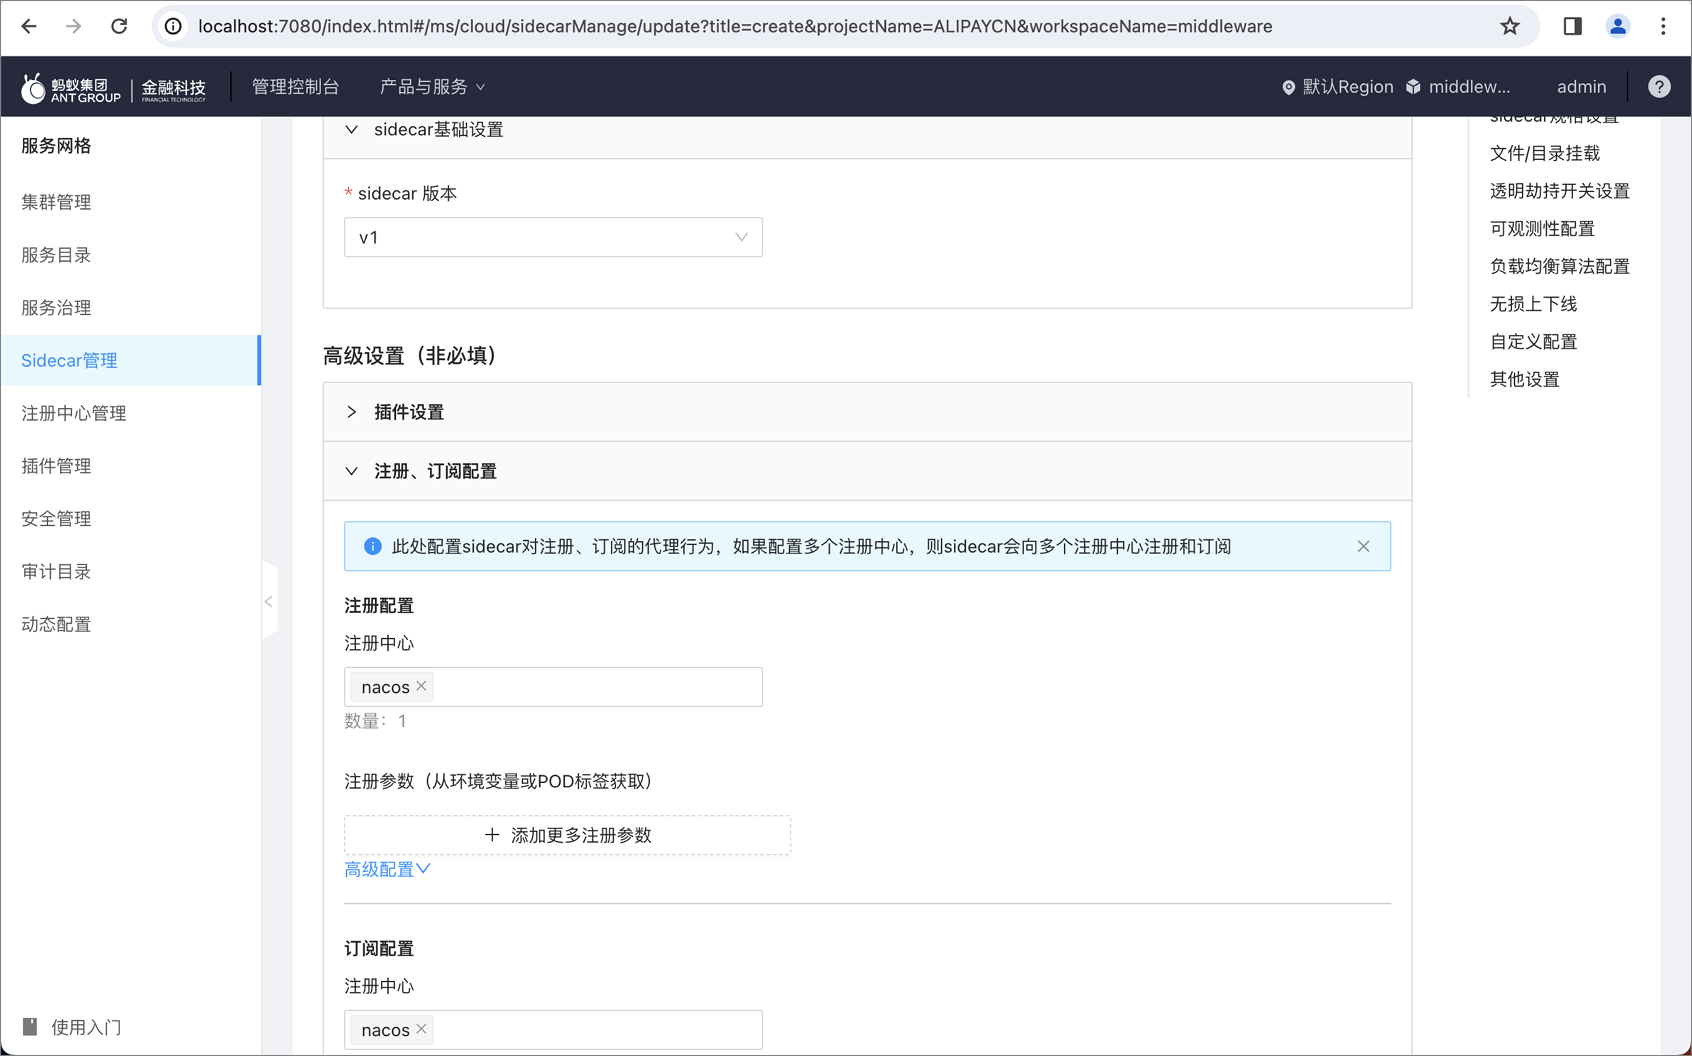Viewport: 1692px width, 1056px height.
Task: Jump to 负载均衡算法配置 anchor
Action: [x=1559, y=266]
